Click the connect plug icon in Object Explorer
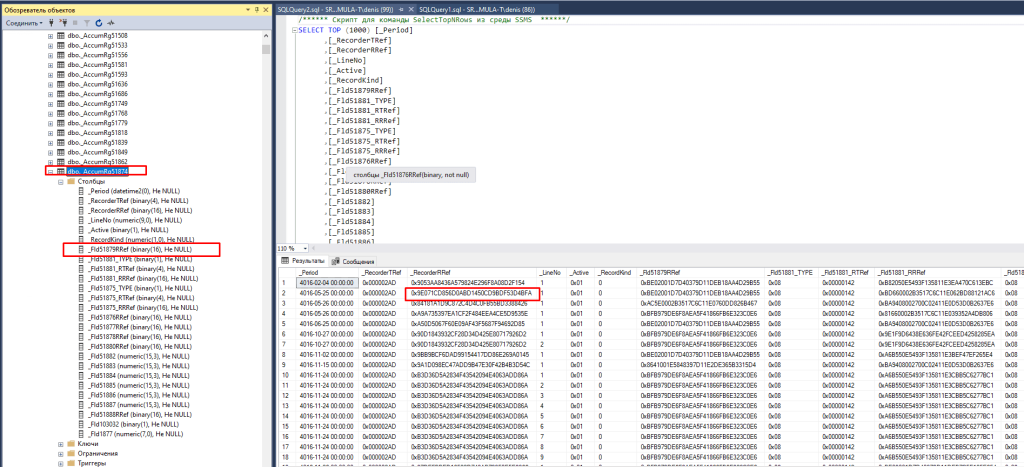 (51, 21)
